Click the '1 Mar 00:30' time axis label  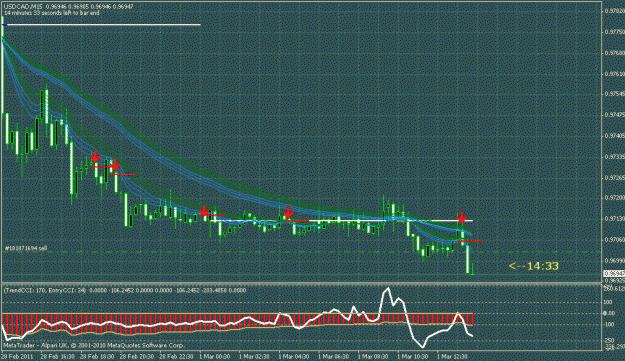215,356
